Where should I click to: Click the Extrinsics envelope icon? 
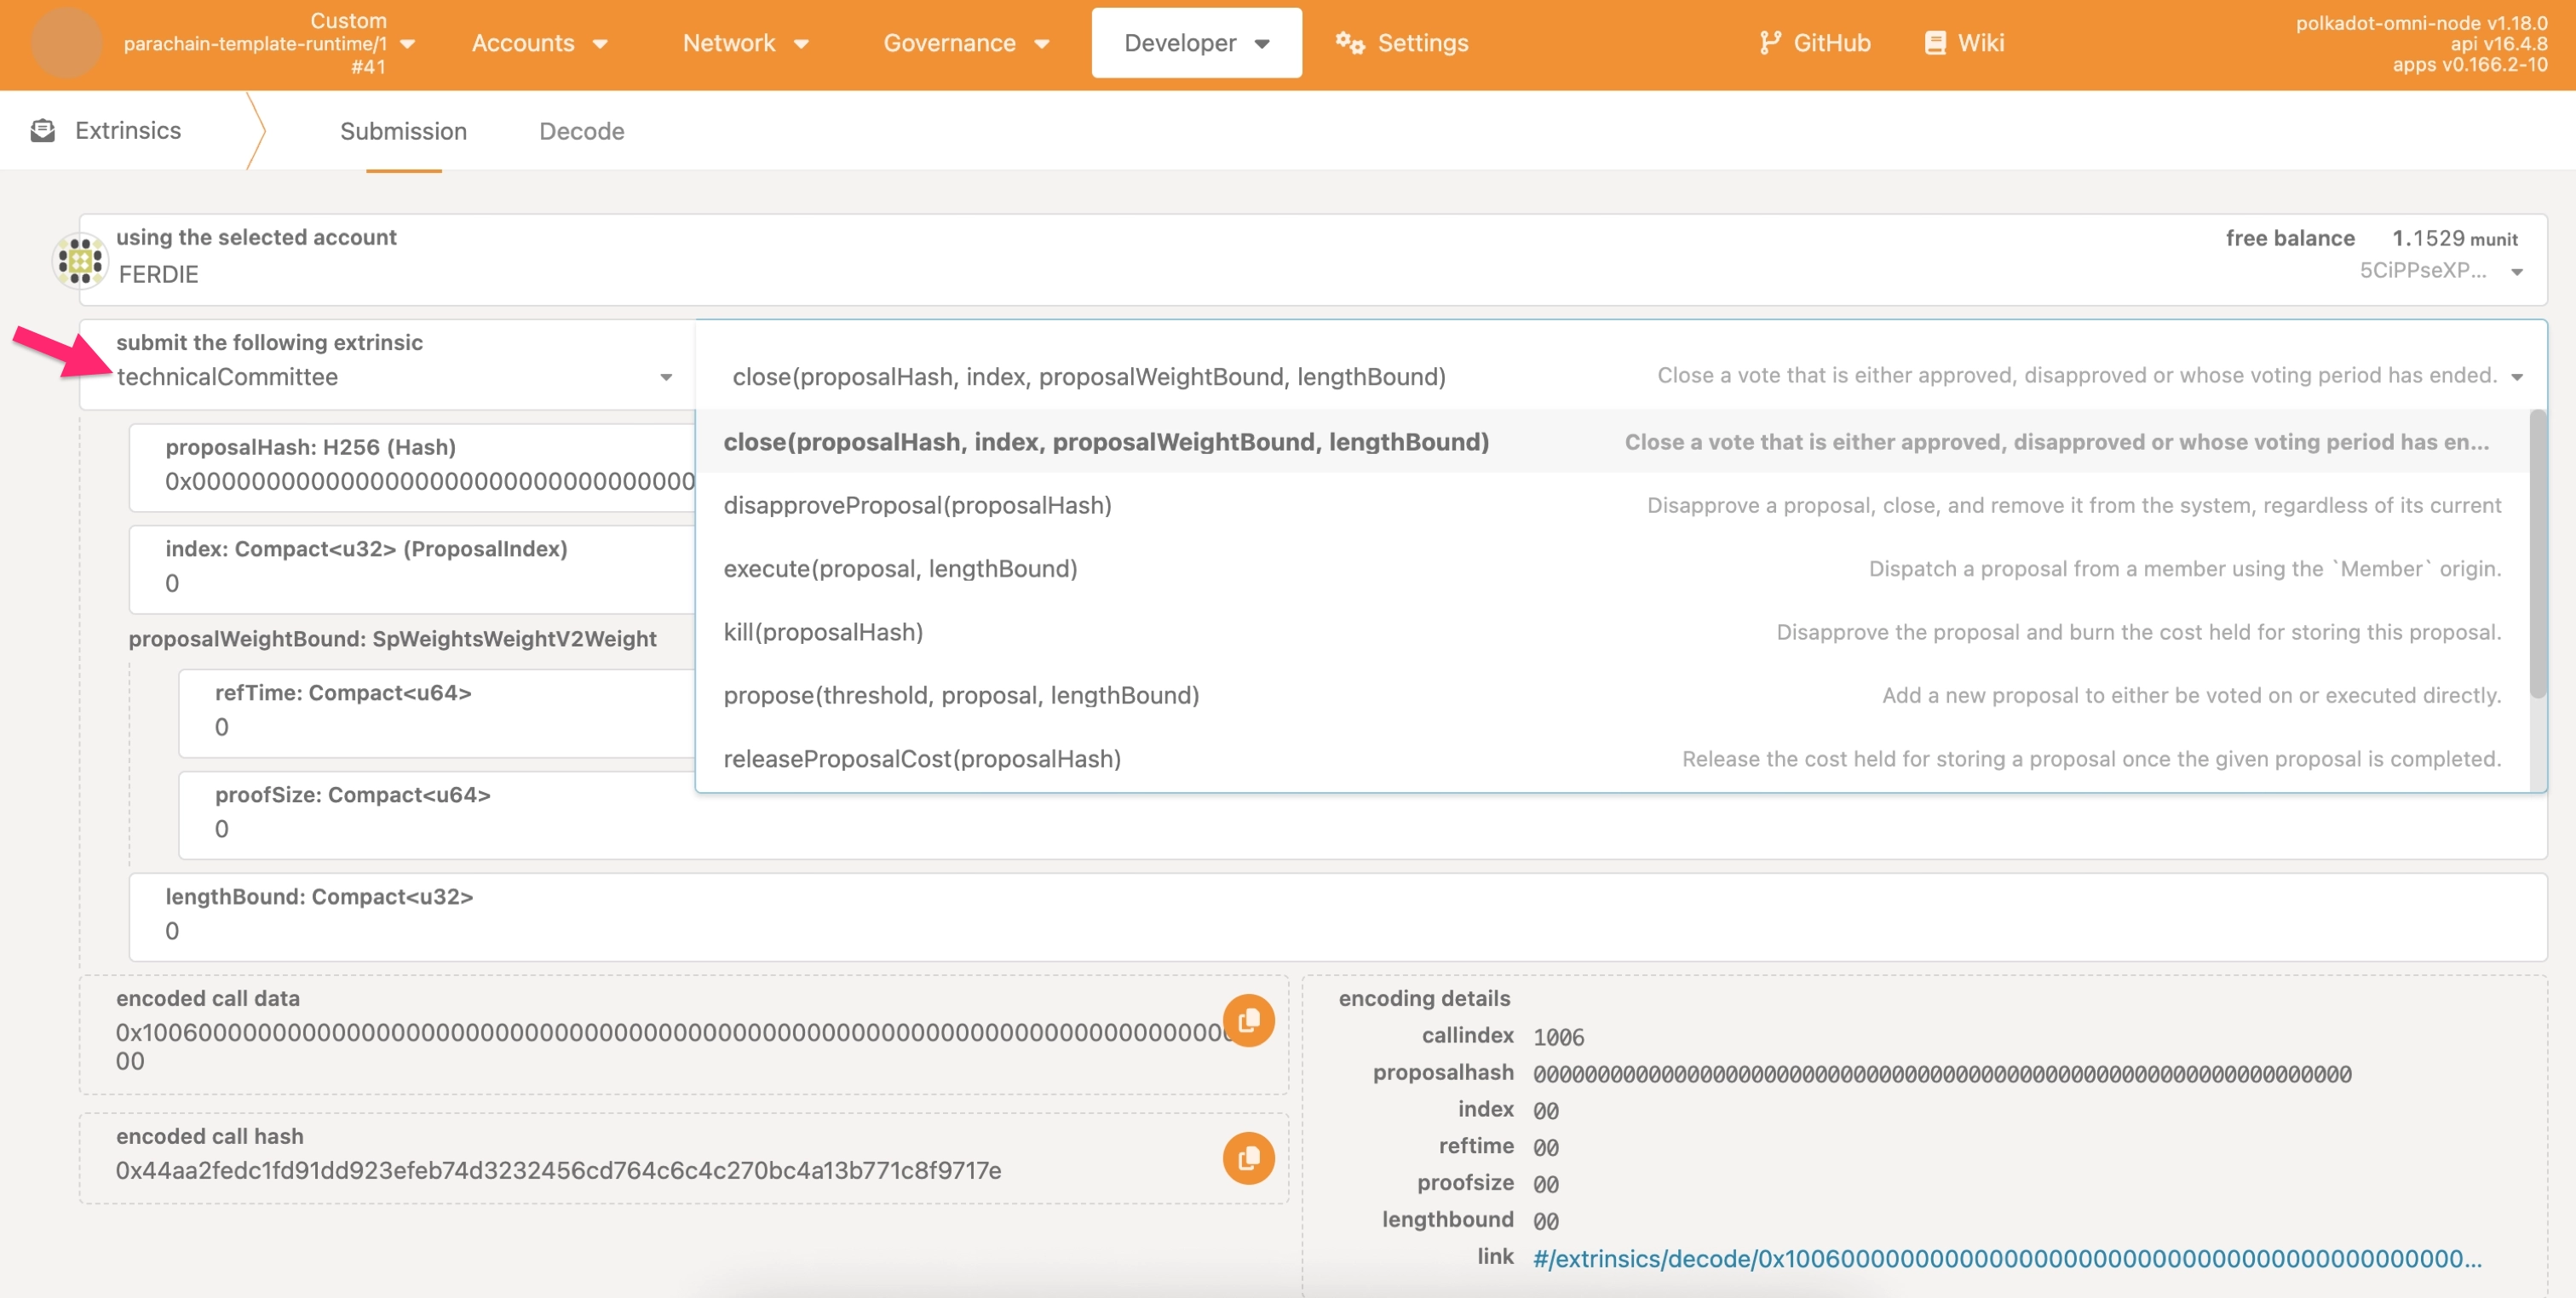43,130
